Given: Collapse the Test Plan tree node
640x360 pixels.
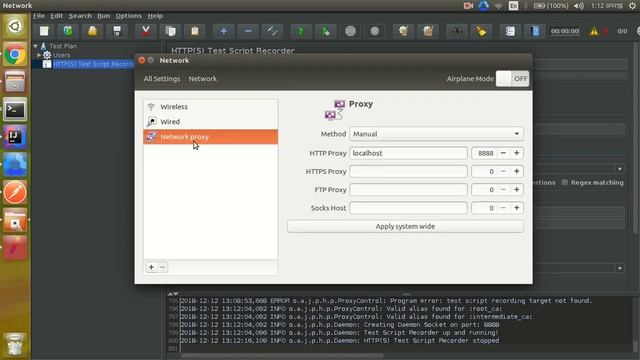Looking at the screenshot, I should click(x=36, y=46).
